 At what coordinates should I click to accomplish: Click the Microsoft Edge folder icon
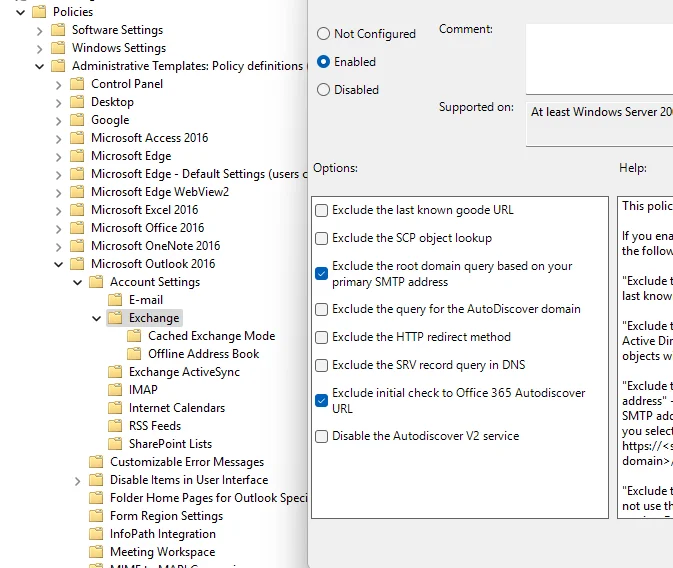[x=77, y=156]
